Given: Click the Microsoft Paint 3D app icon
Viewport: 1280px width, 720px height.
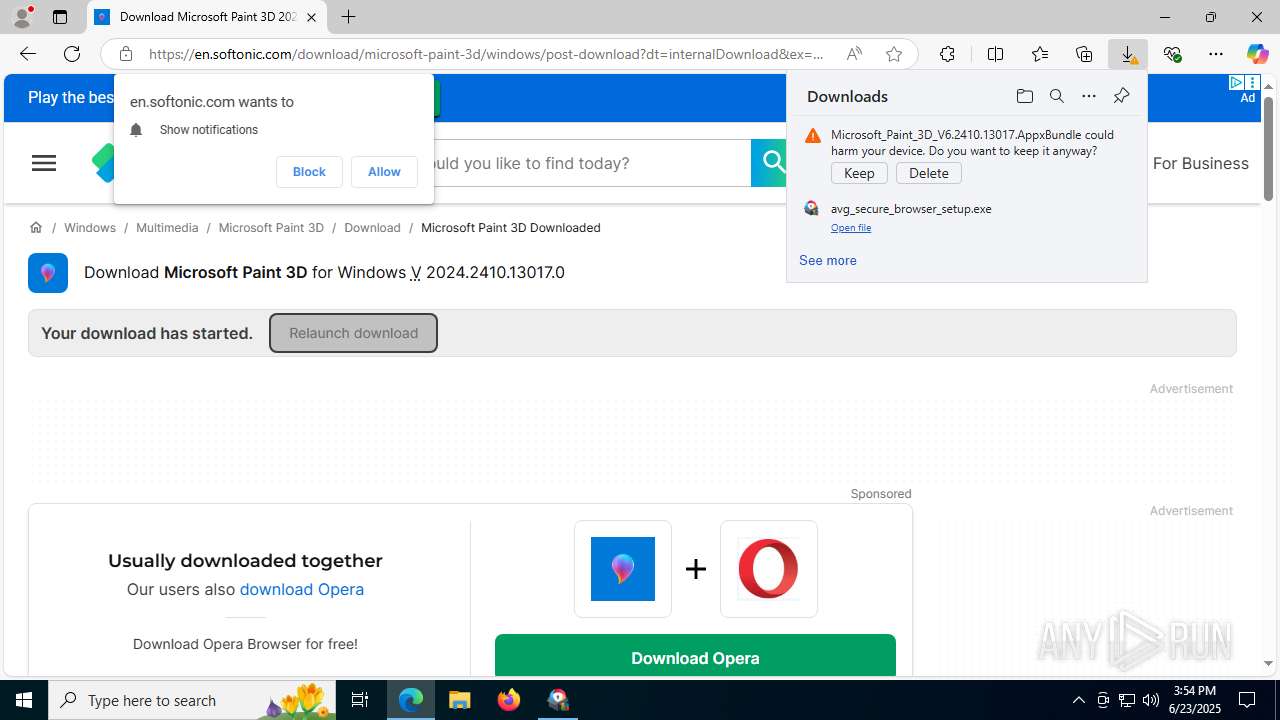Looking at the screenshot, I should pyautogui.click(x=48, y=273).
